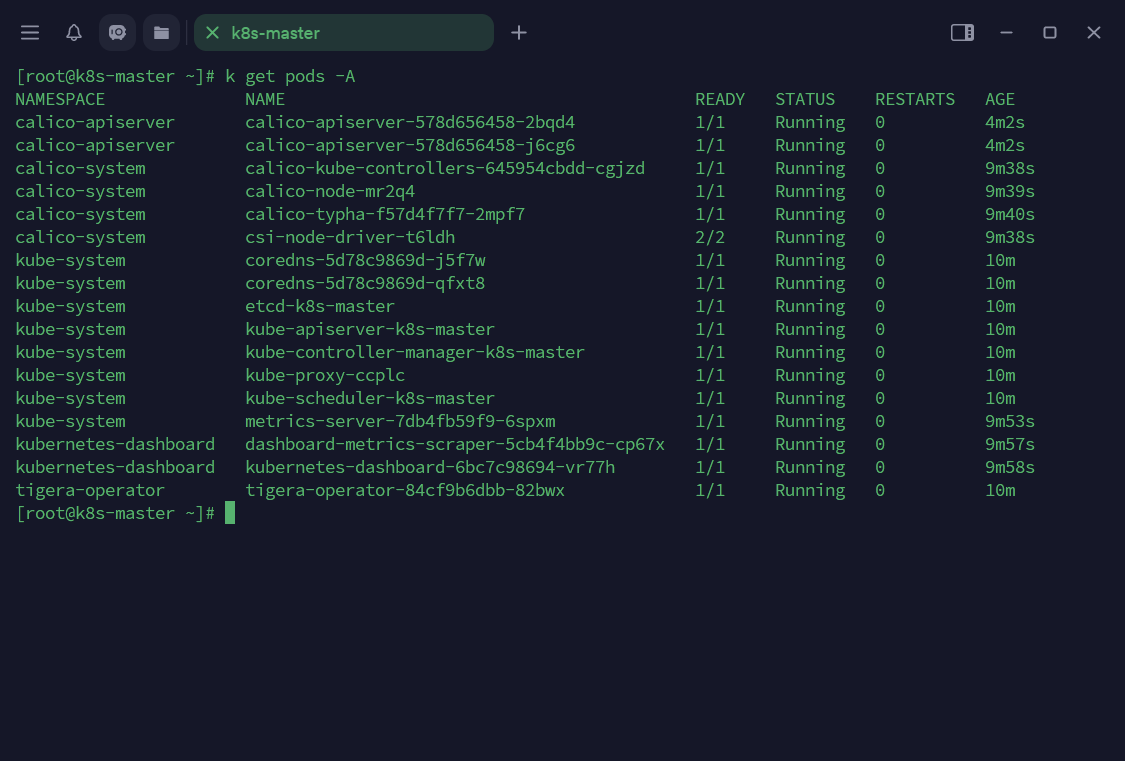Viewport: 1125px width, 761px height.
Task: Open the robot assistant icon
Action: tap(117, 33)
